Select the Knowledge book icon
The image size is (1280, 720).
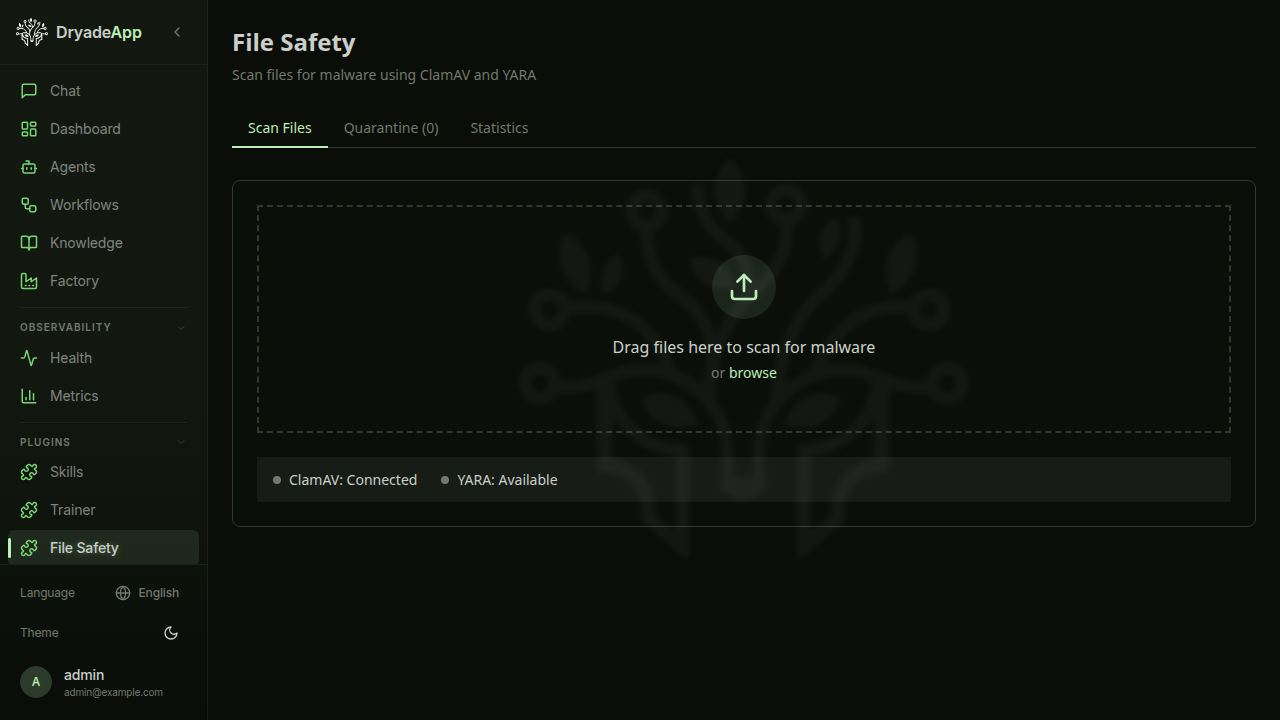30,243
